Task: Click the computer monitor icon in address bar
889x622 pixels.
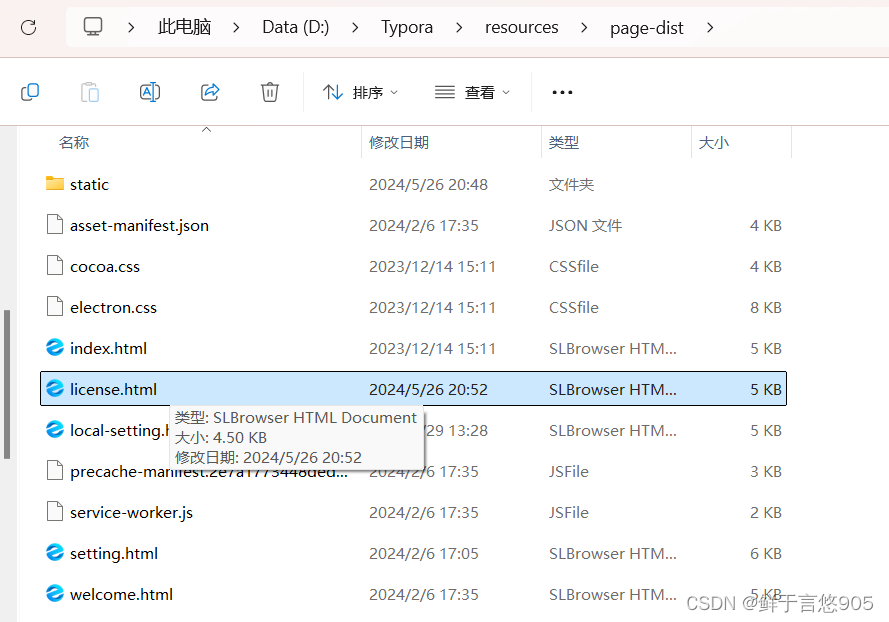Action: point(93,27)
